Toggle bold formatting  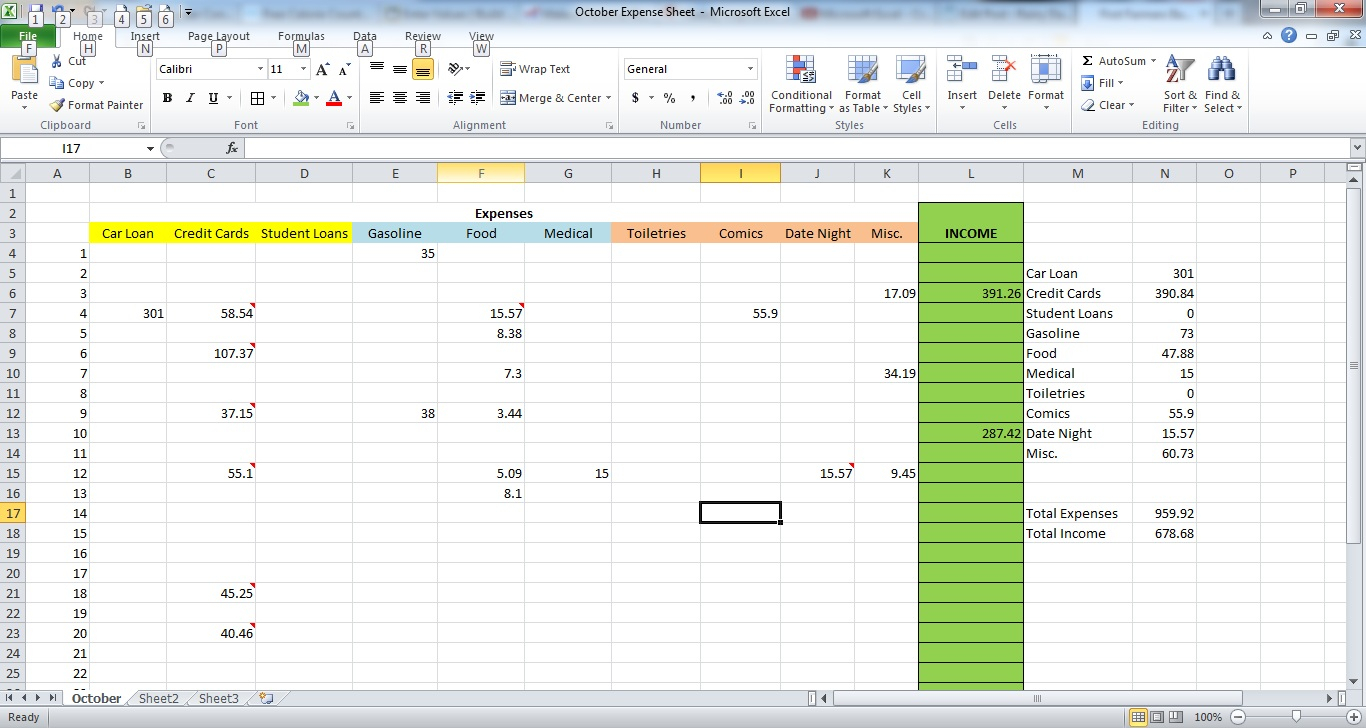pyautogui.click(x=167, y=98)
